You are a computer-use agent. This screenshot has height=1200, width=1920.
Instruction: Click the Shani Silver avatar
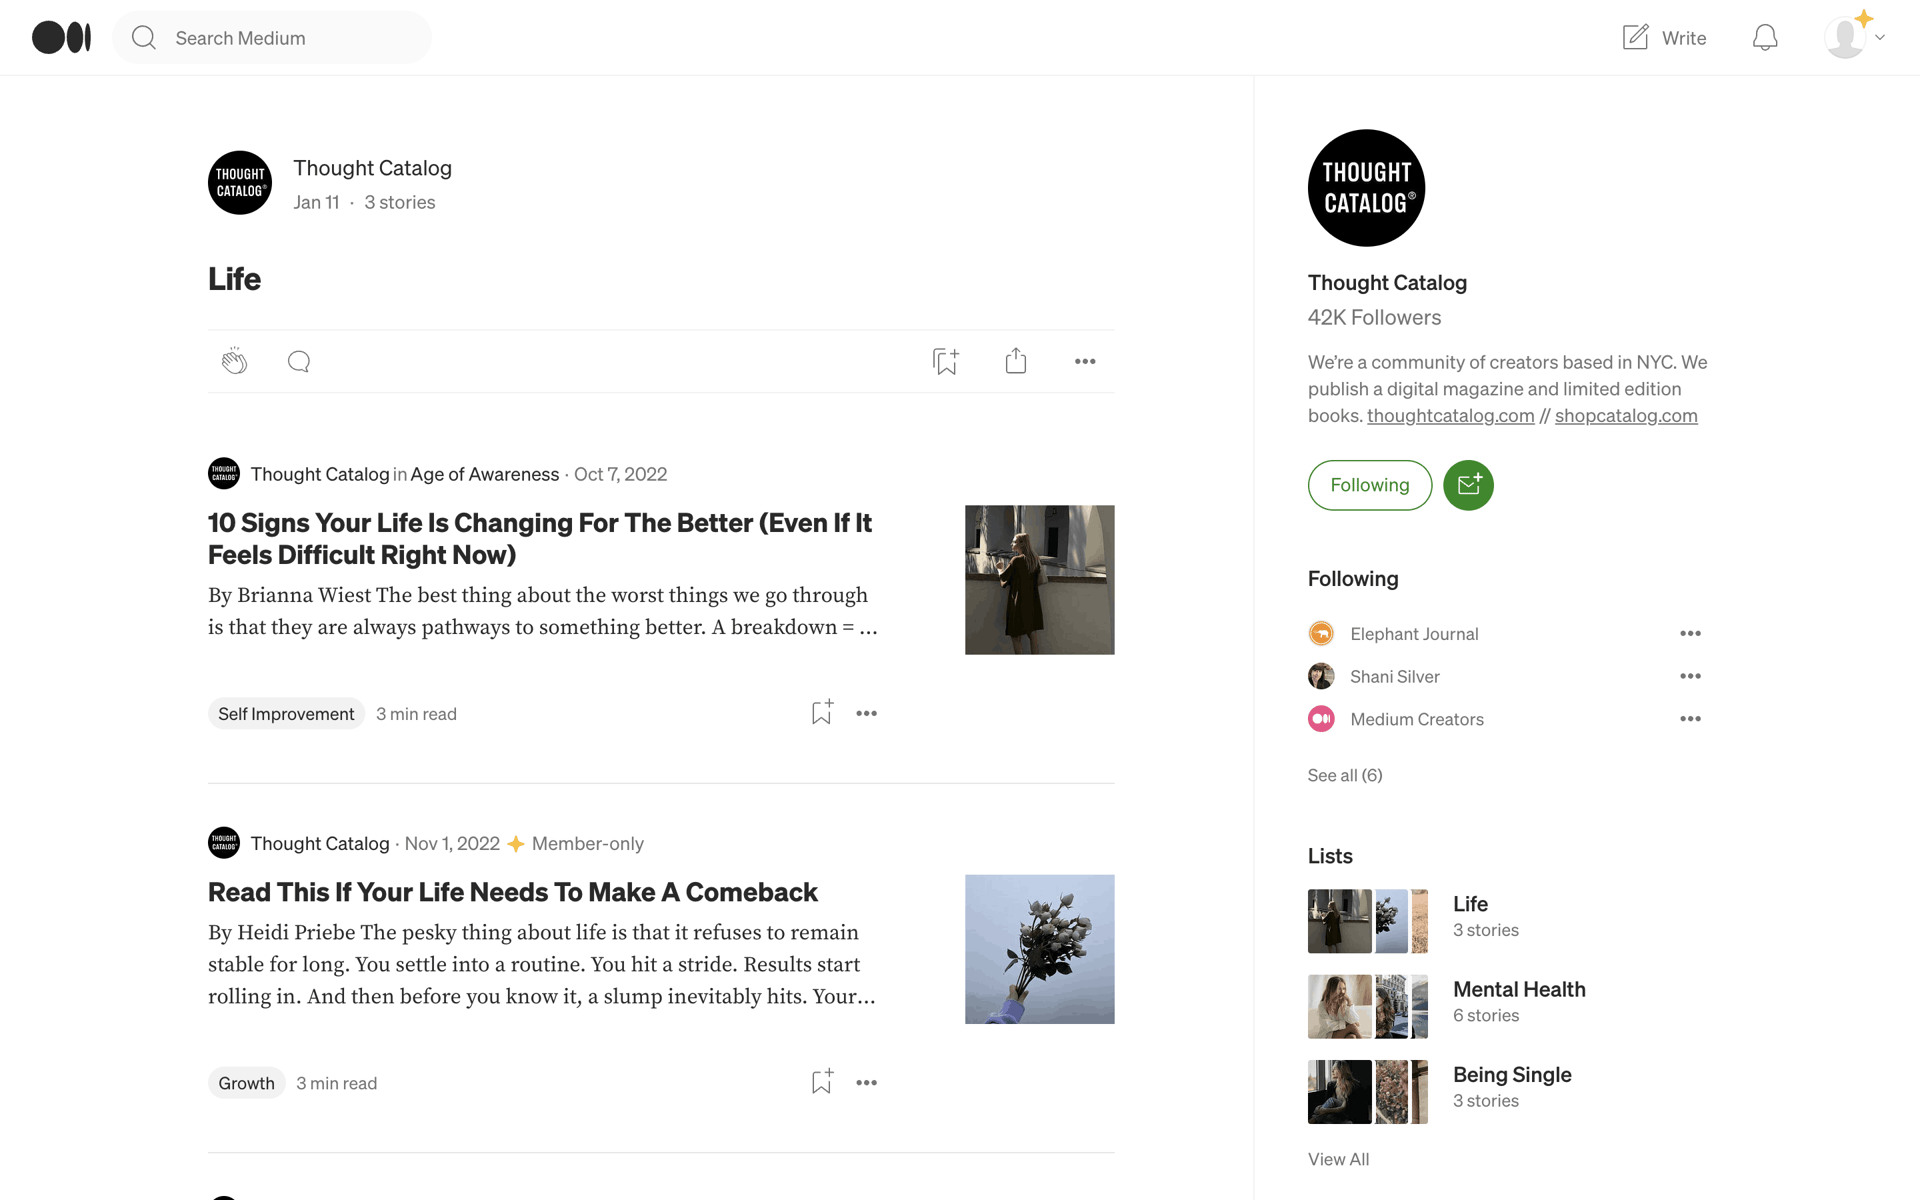(1321, 676)
